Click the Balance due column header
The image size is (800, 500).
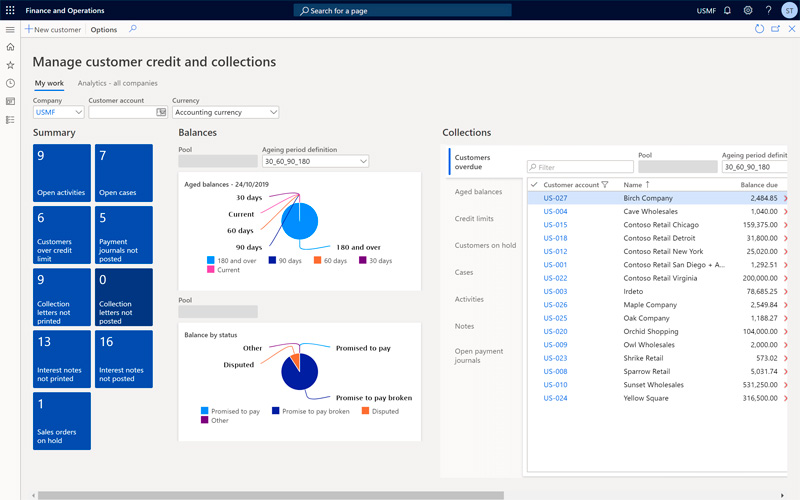(759, 185)
